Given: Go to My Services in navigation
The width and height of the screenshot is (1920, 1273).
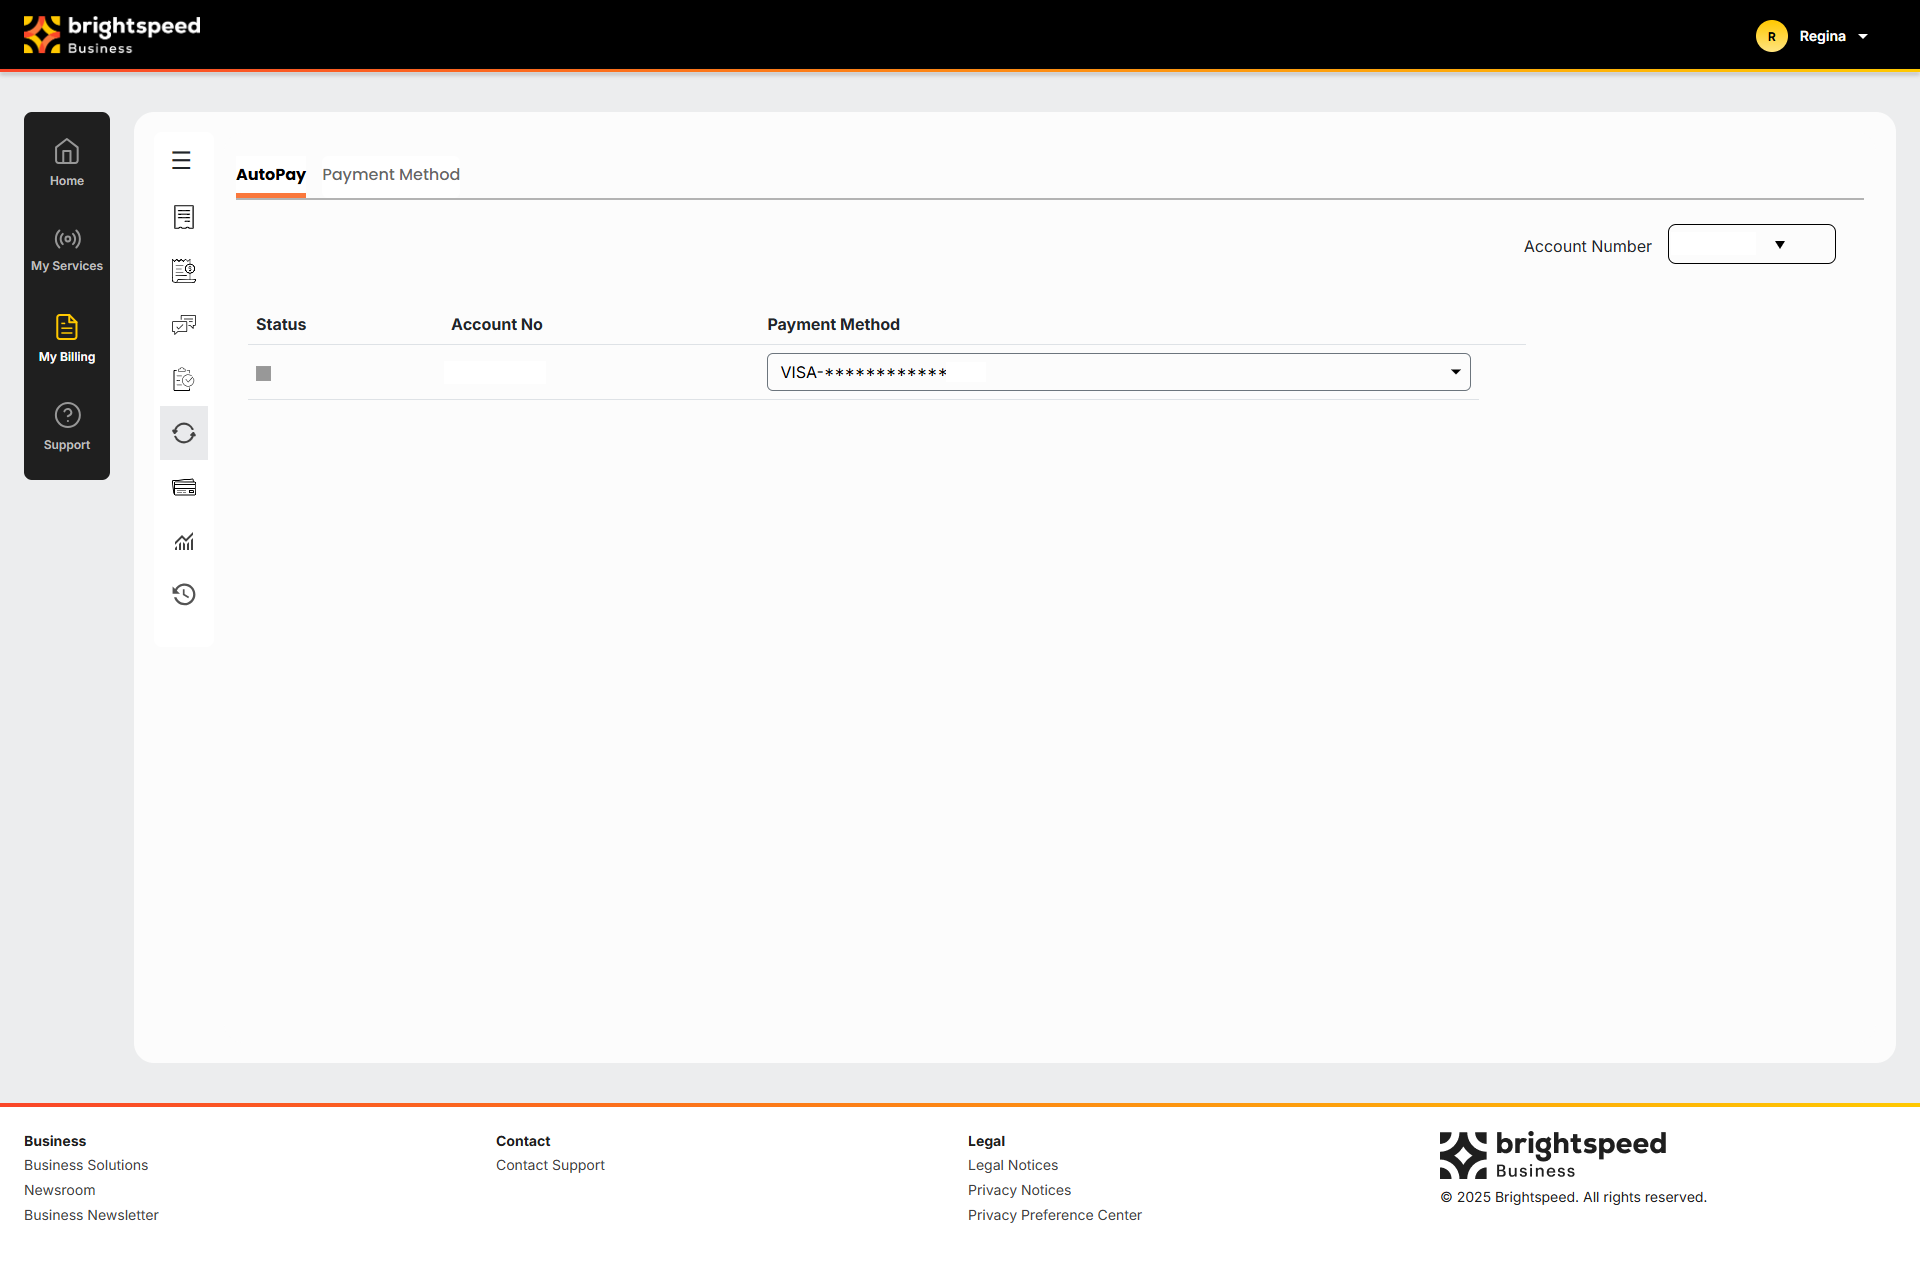Looking at the screenshot, I should pos(67,249).
